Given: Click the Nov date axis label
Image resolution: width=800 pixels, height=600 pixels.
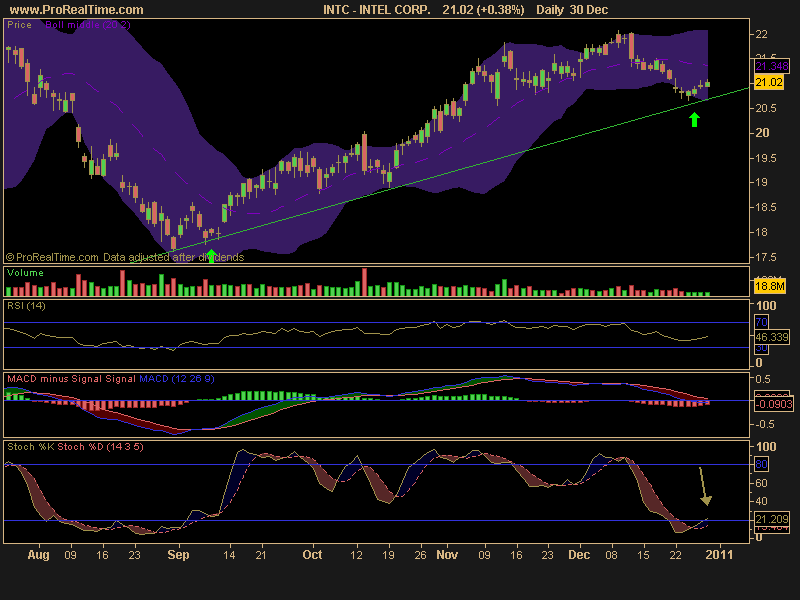Looking at the screenshot, I should (x=447, y=555).
